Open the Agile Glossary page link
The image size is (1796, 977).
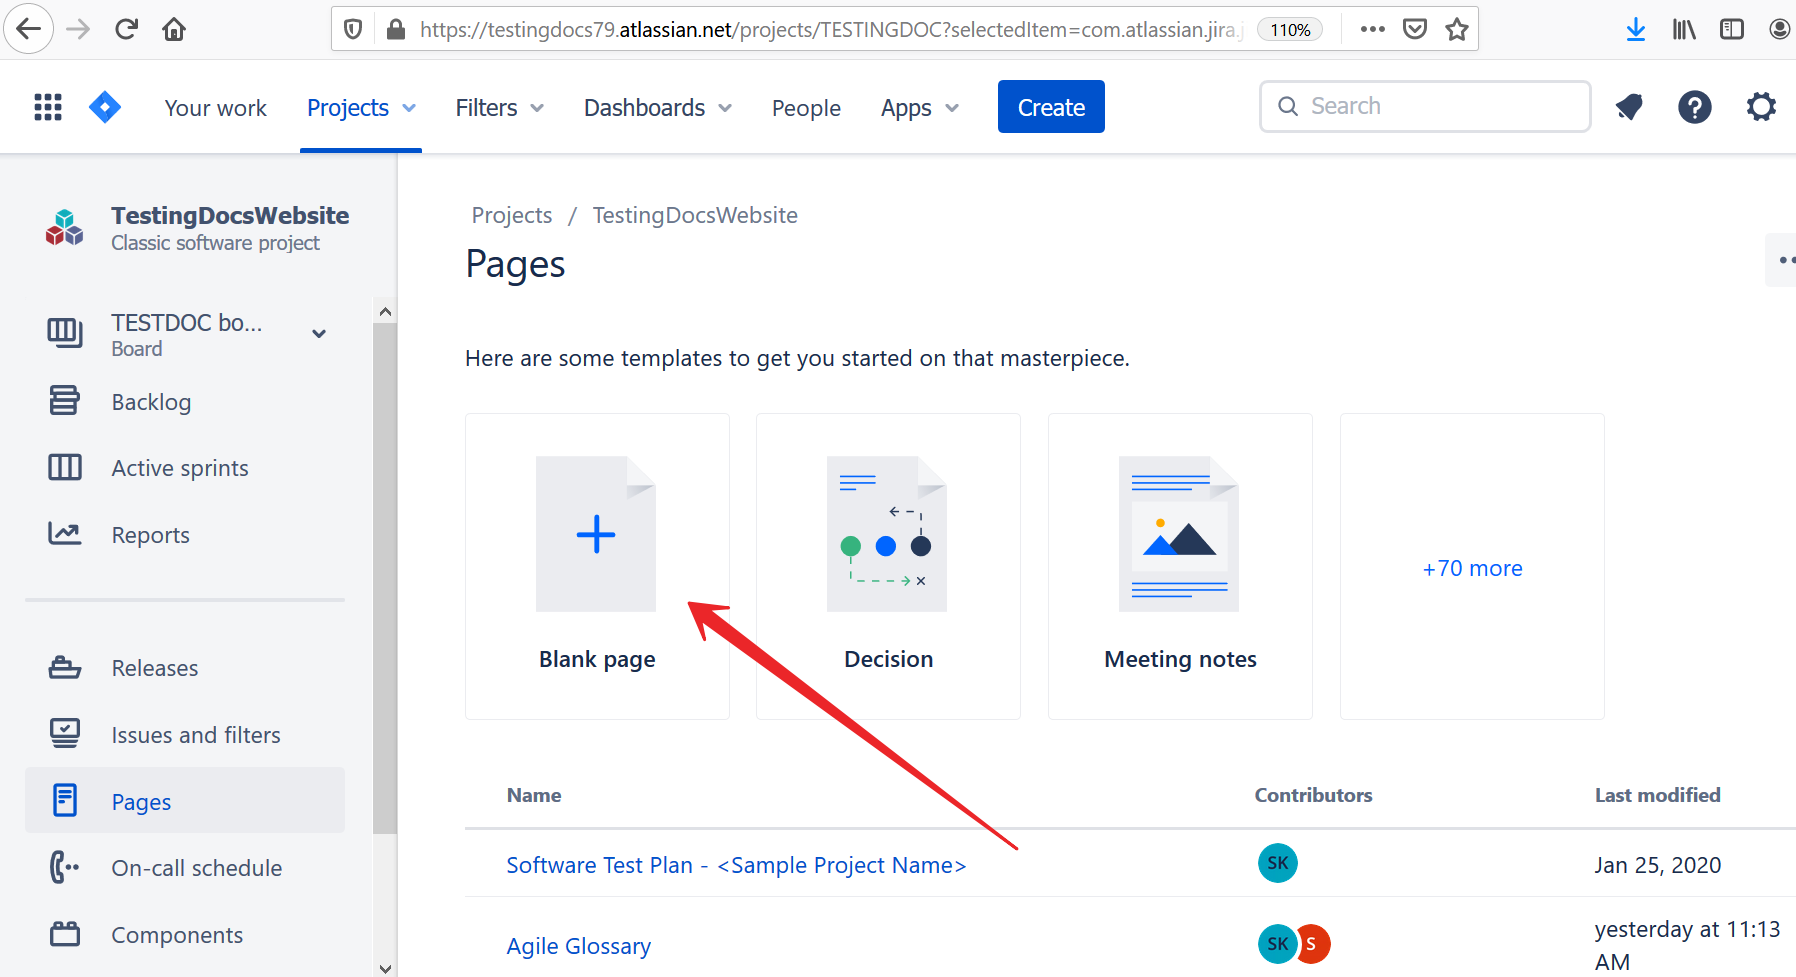tap(578, 946)
